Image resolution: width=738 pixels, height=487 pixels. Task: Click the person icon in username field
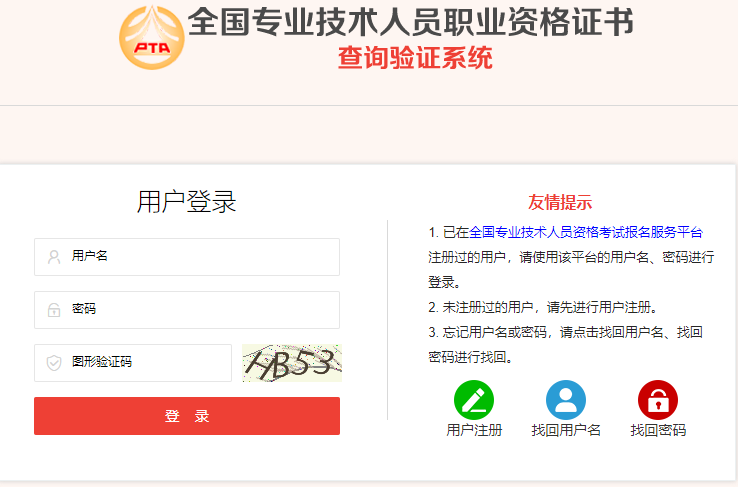pyautogui.click(x=54, y=257)
